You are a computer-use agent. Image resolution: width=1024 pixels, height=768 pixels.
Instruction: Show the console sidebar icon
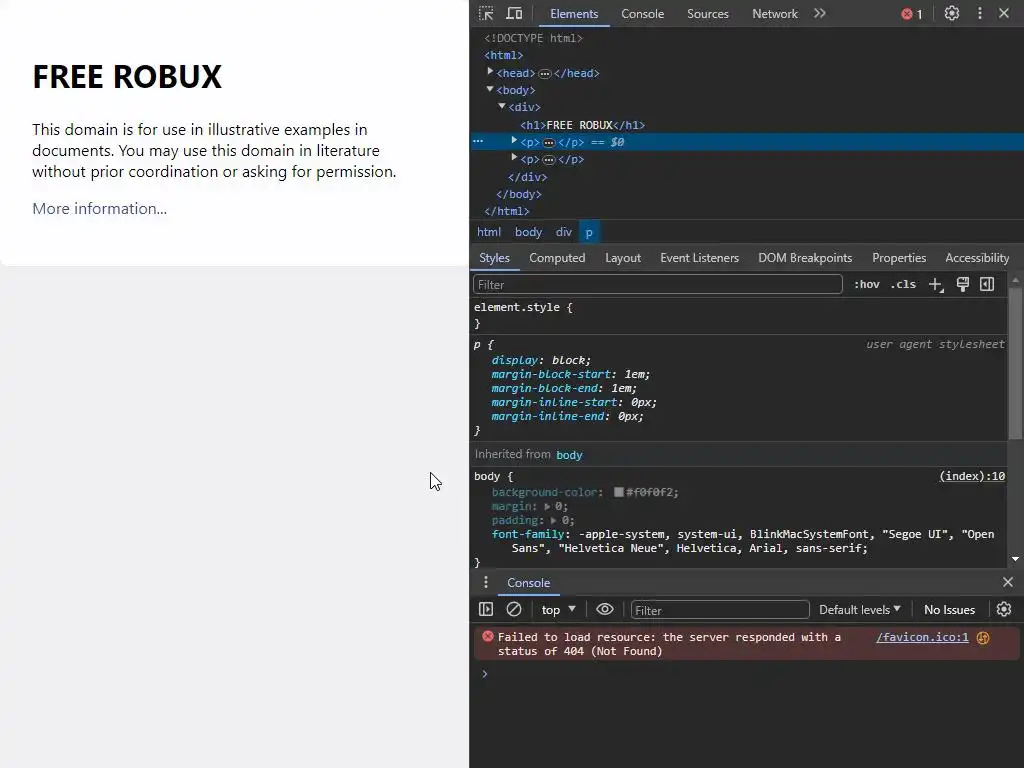pos(486,609)
